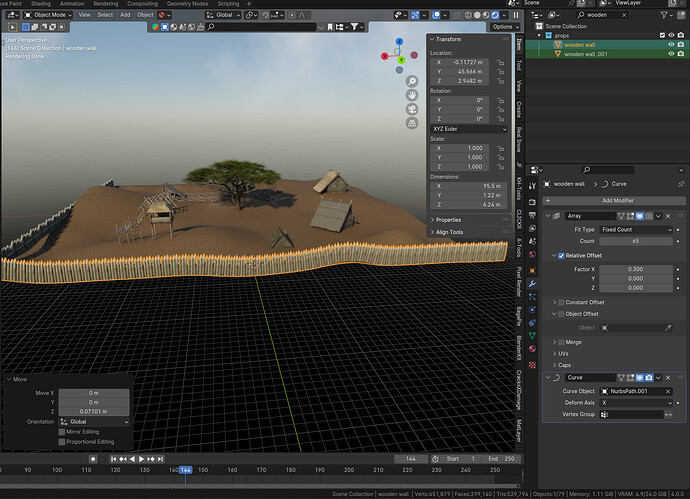
Task: Open the View Layer properties tab icon
Action: coord(532,228)
